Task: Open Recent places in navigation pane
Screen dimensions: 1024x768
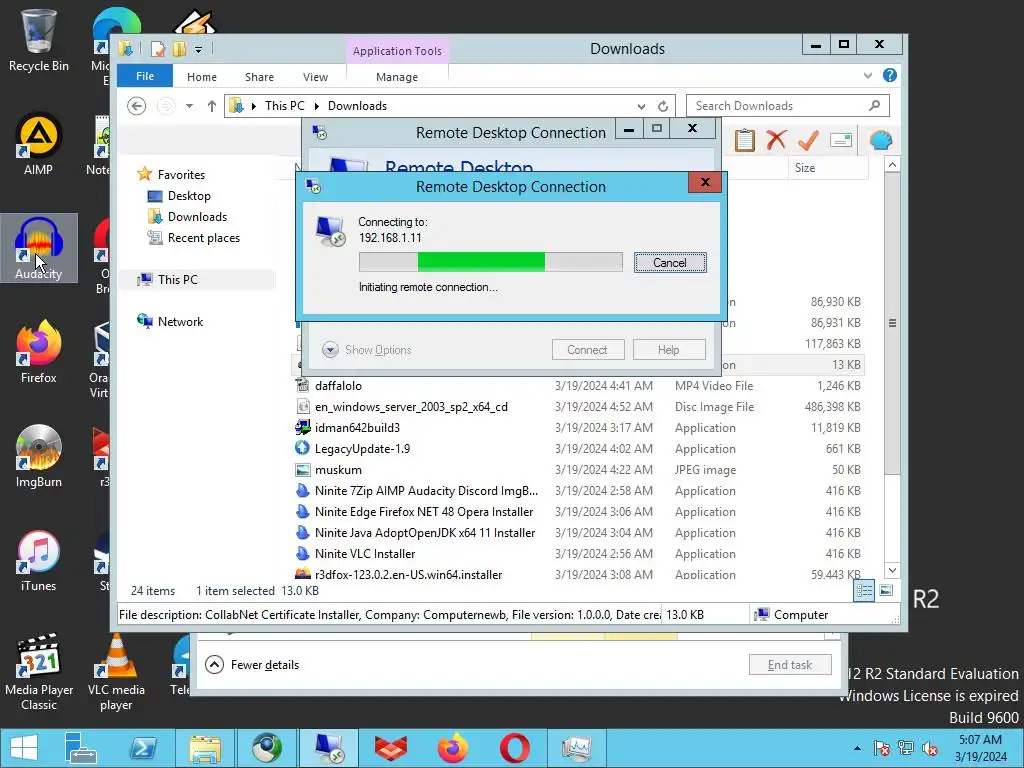Action: click(194, 238)
